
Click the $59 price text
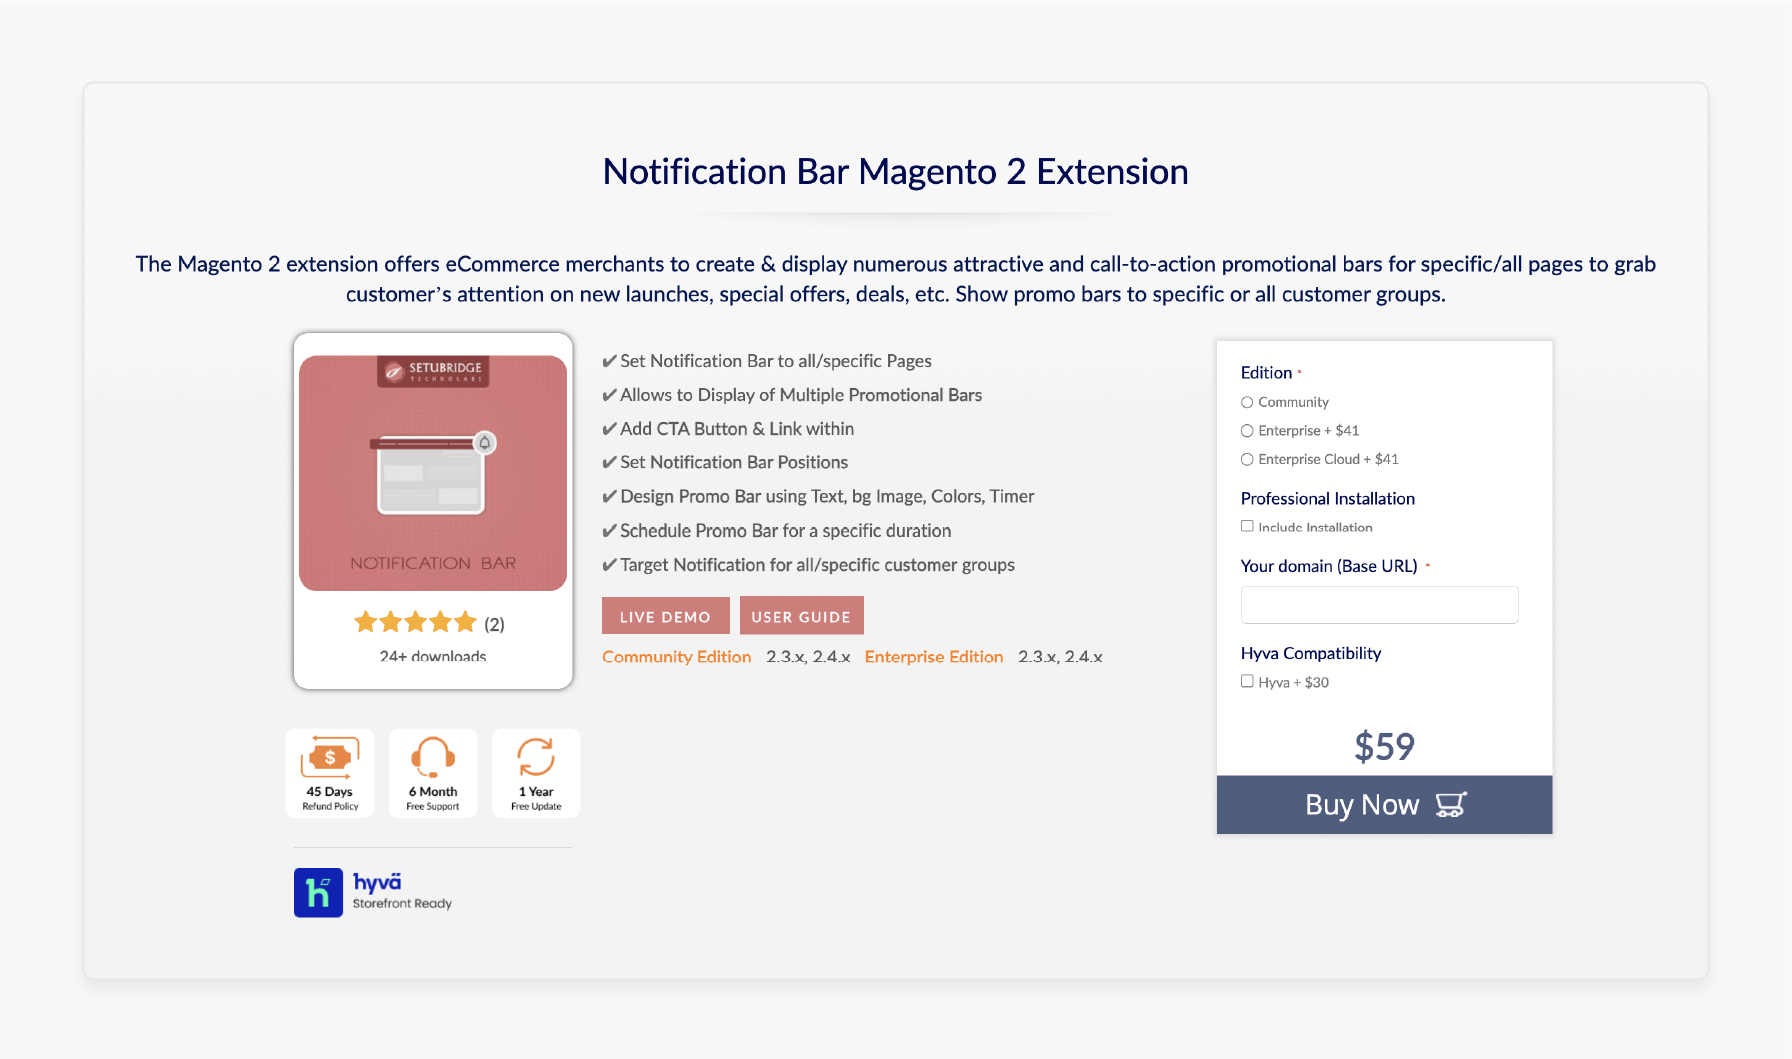pos(1384,747)
